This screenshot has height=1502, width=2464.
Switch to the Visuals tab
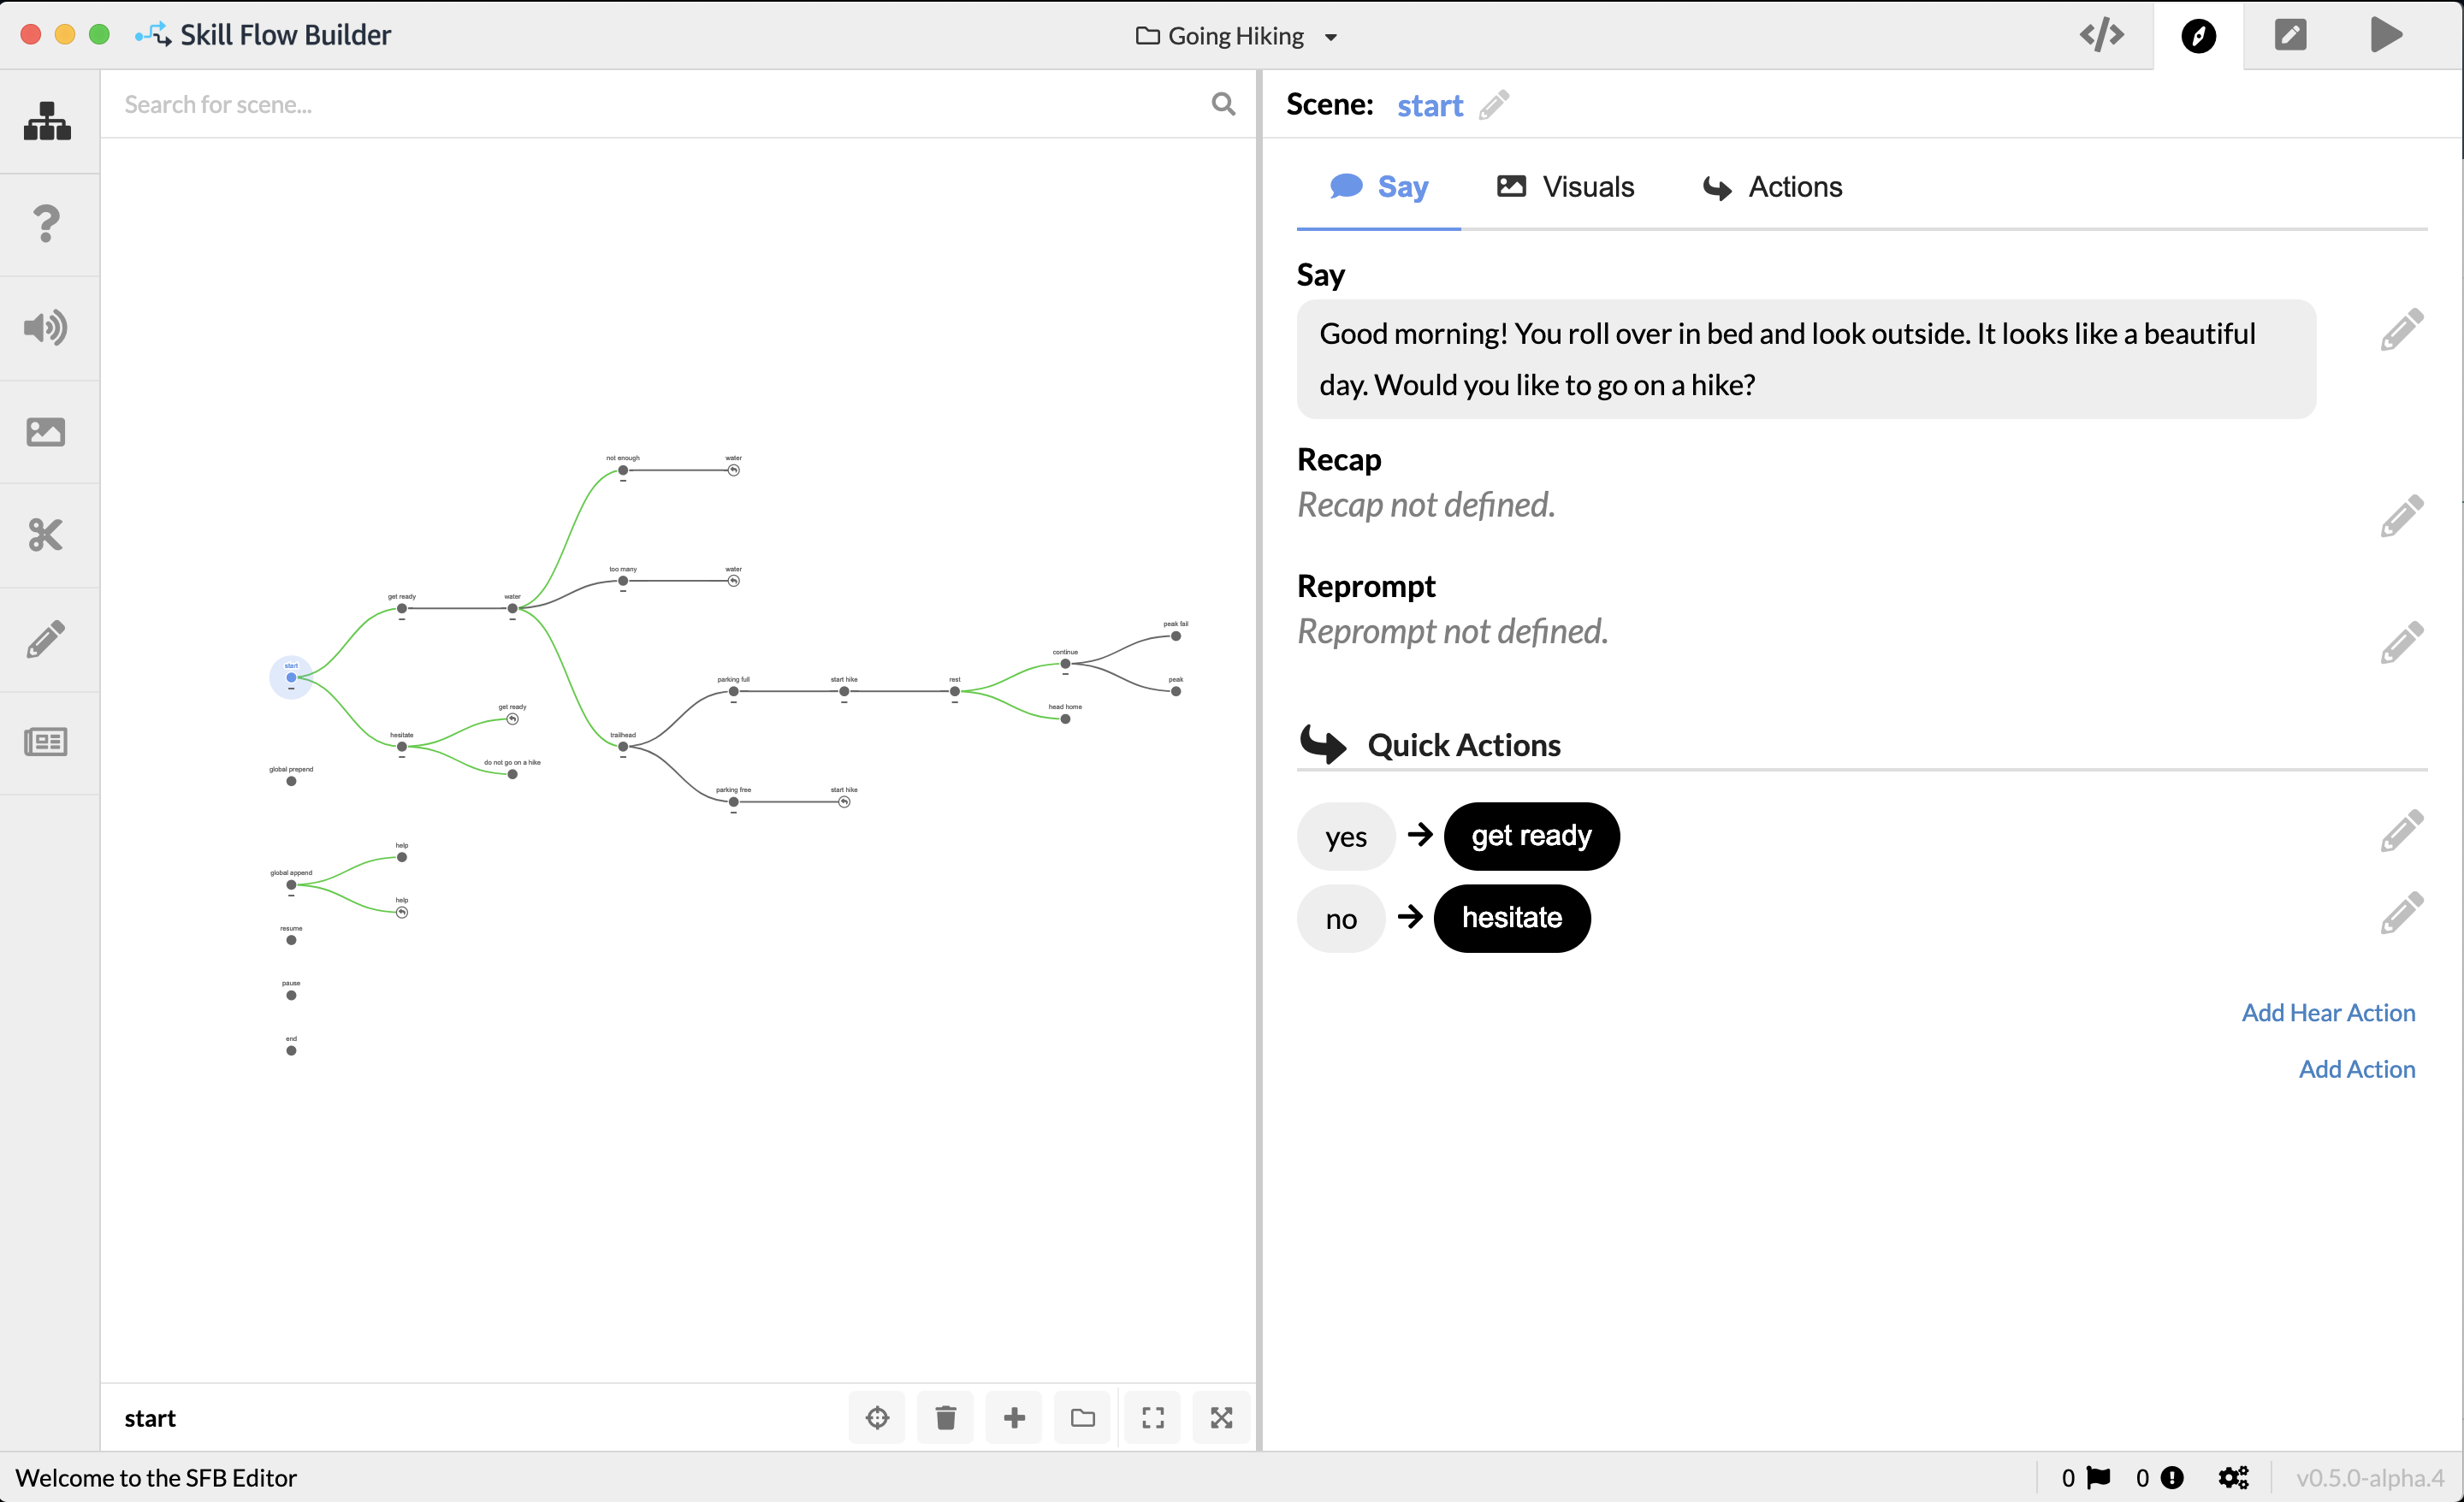[1565, 187]
